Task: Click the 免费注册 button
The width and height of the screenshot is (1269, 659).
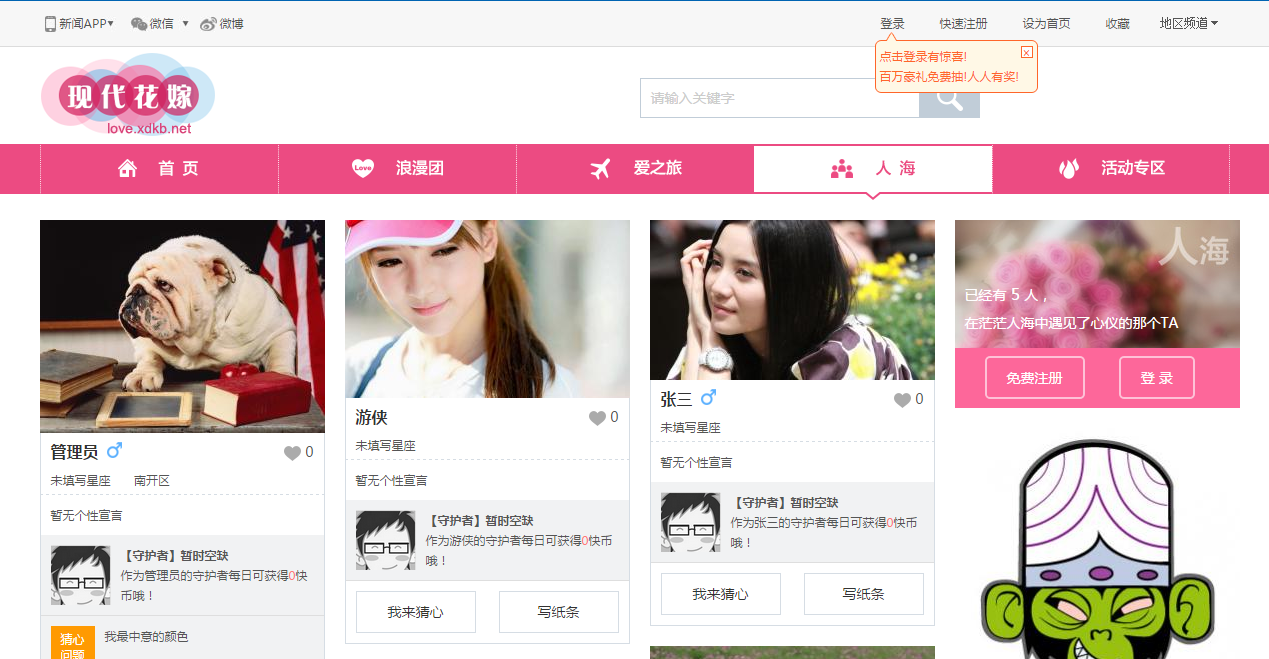Action: (1034, 378)
